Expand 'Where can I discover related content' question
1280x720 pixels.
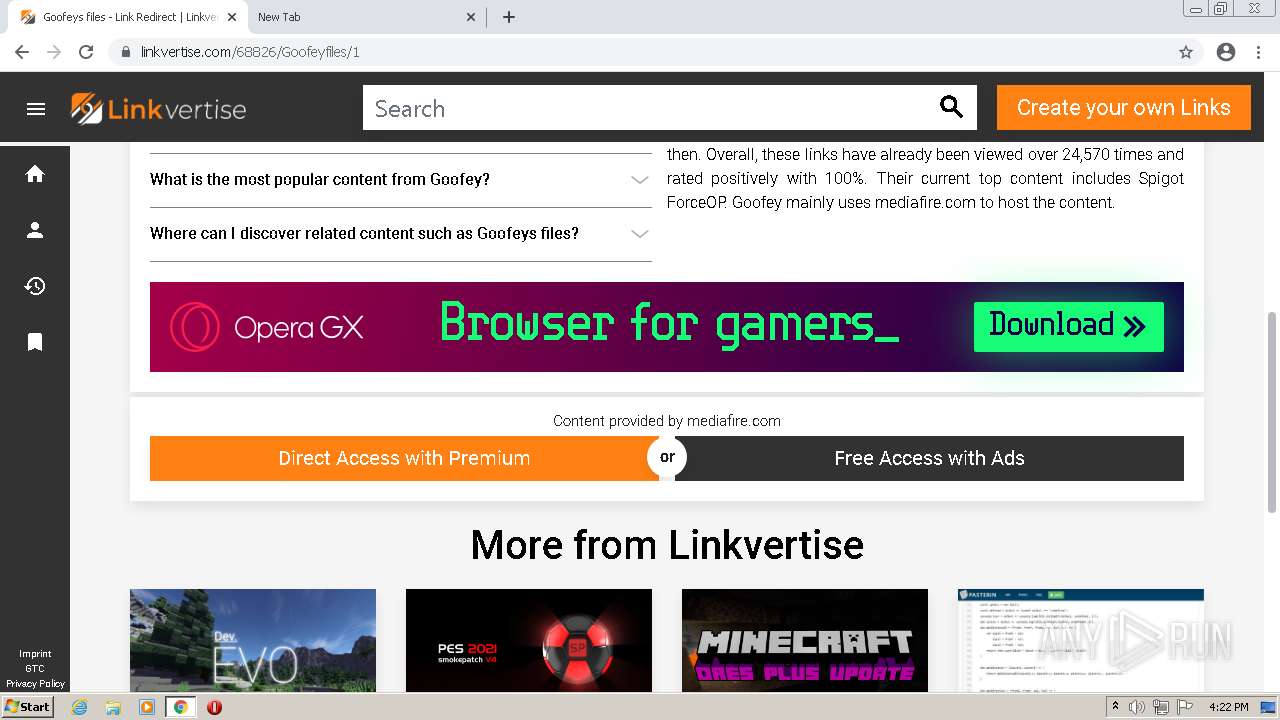point(400,234)
